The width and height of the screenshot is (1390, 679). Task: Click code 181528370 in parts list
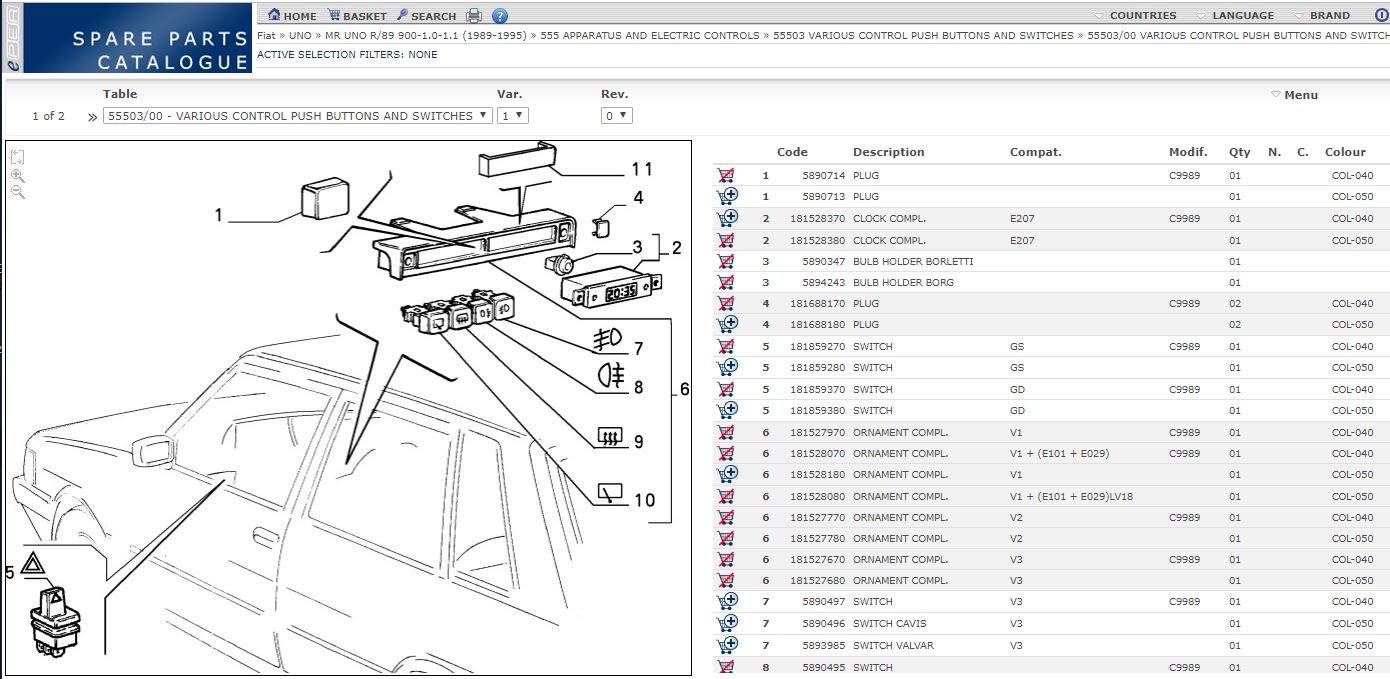pos(817,218)
